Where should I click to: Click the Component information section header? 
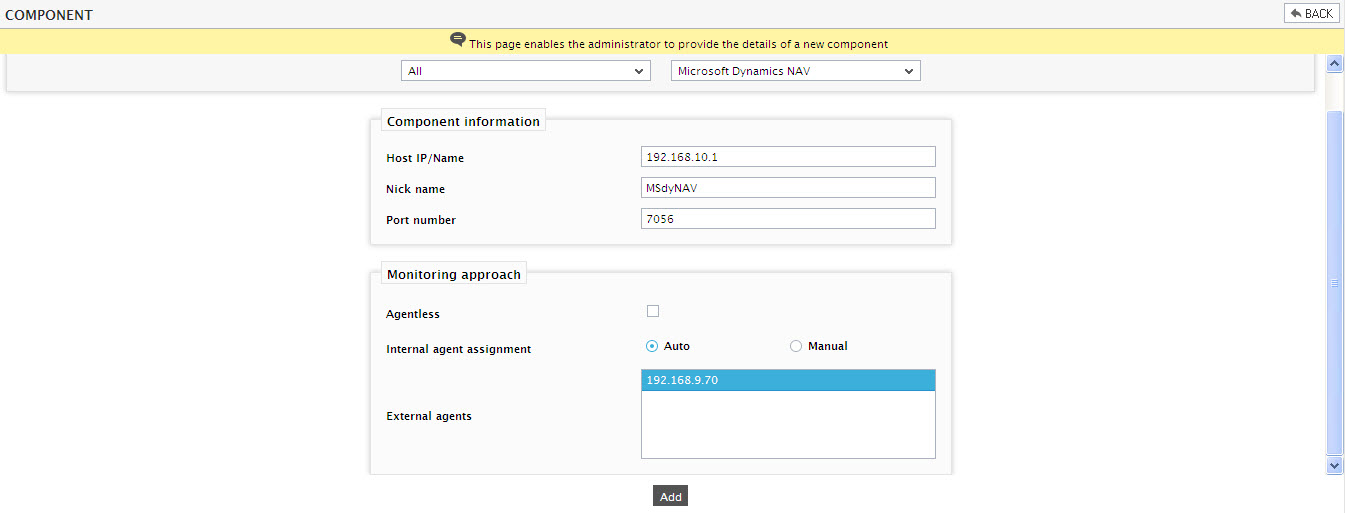[x=463, y=121]
